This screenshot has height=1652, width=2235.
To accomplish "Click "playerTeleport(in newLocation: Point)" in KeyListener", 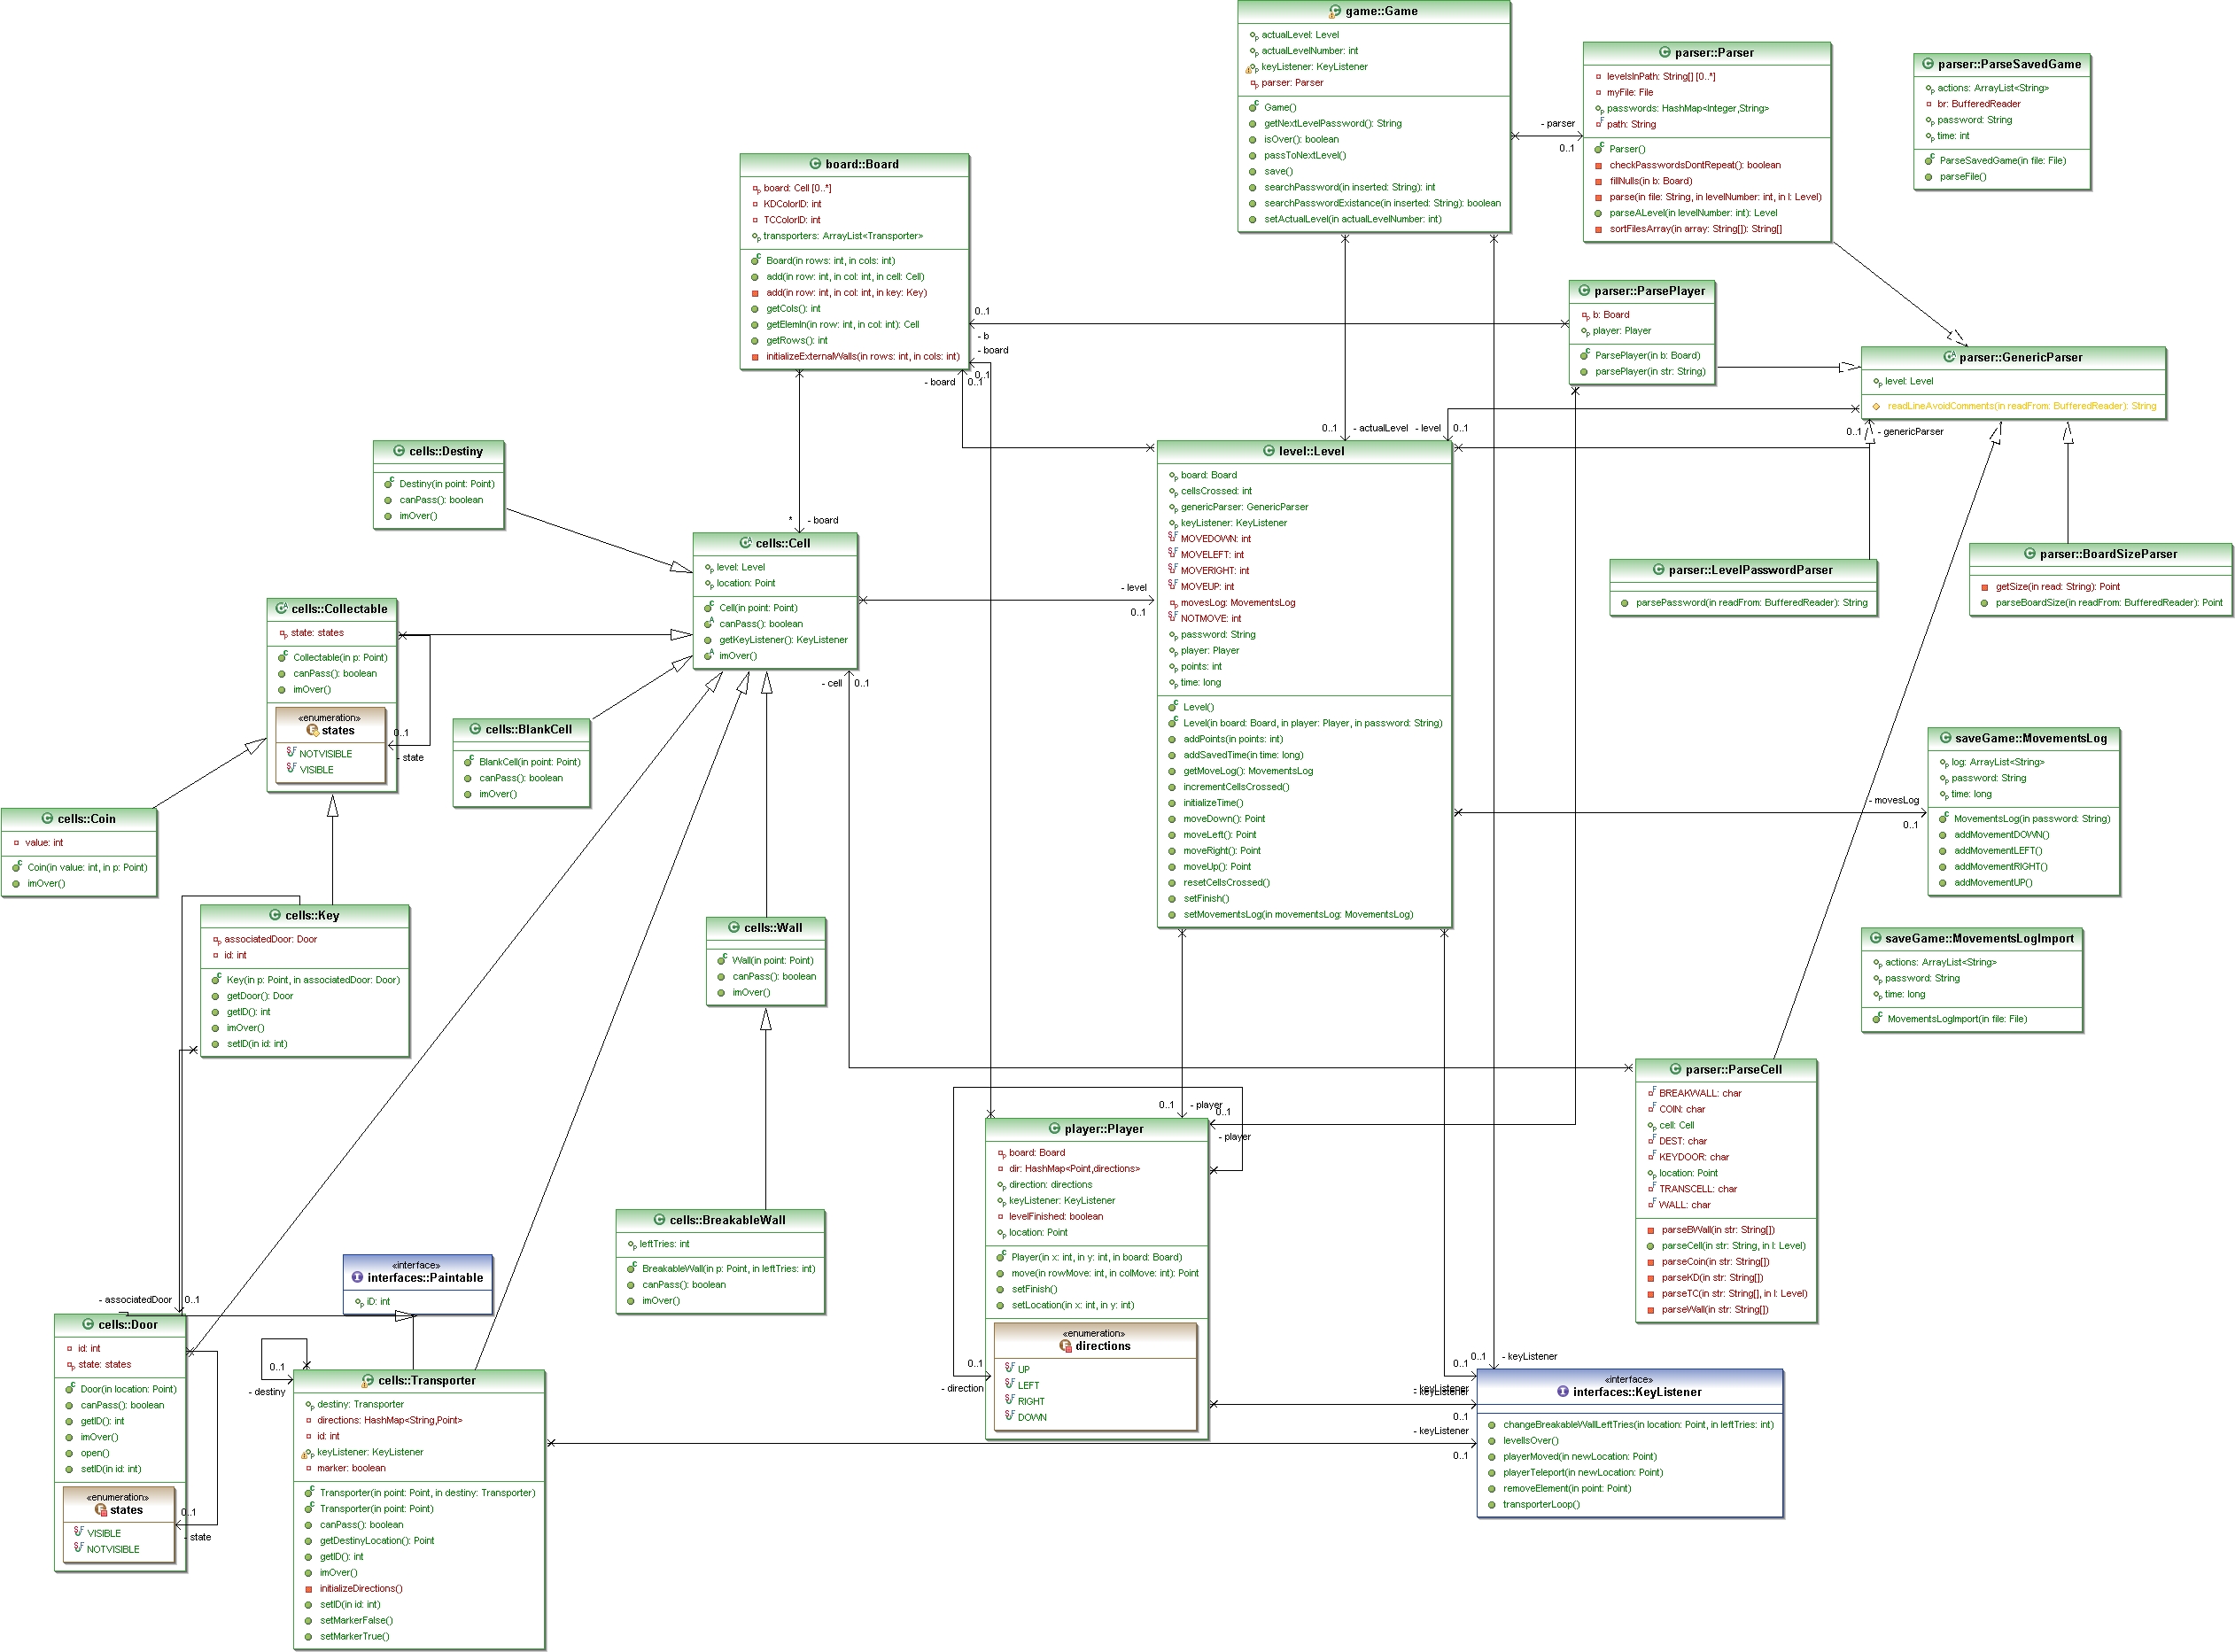I will tap(1582, 1473).
